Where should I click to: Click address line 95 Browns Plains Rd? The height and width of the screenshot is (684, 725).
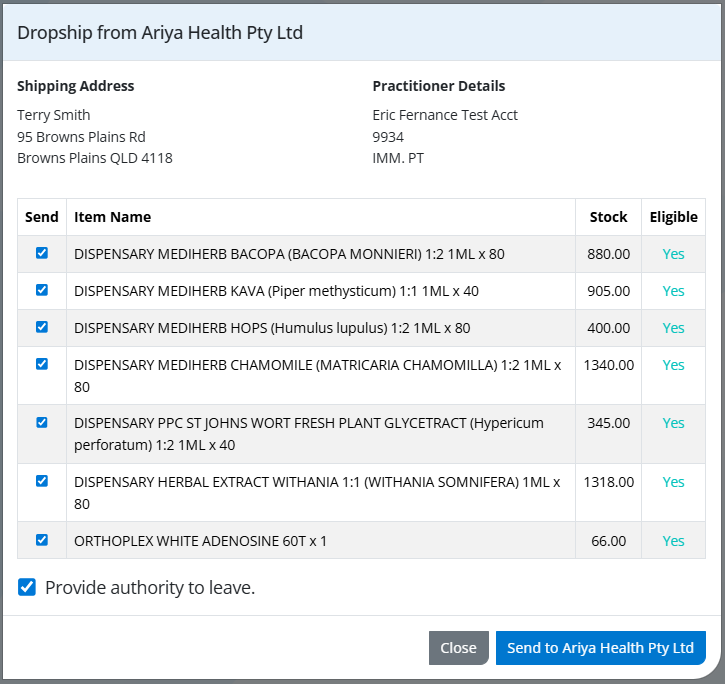pyautogui.click(x=81, y=137)
